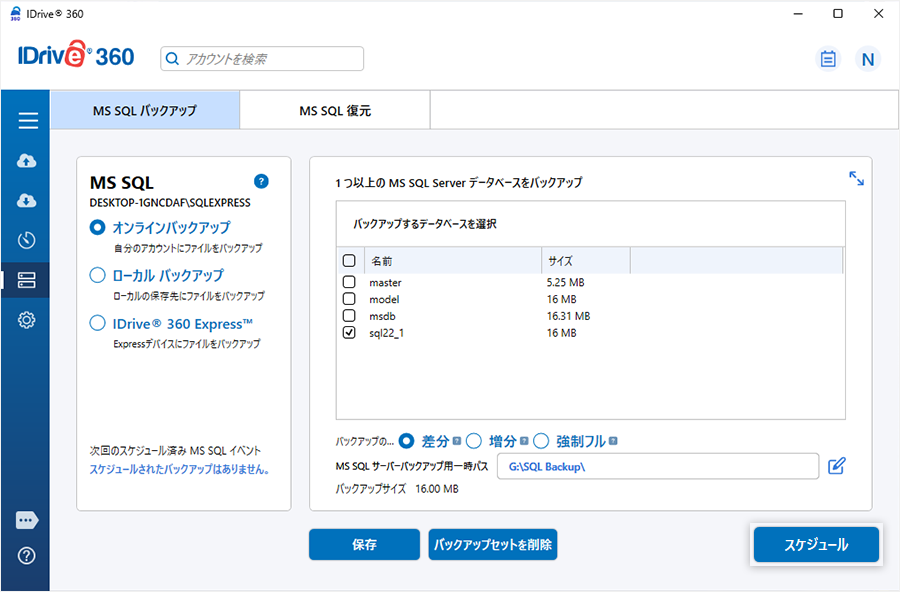This screenshot has width=900, height=592.
Task: Select the ローカル バックアップ radio option
Action: point(98,275)
